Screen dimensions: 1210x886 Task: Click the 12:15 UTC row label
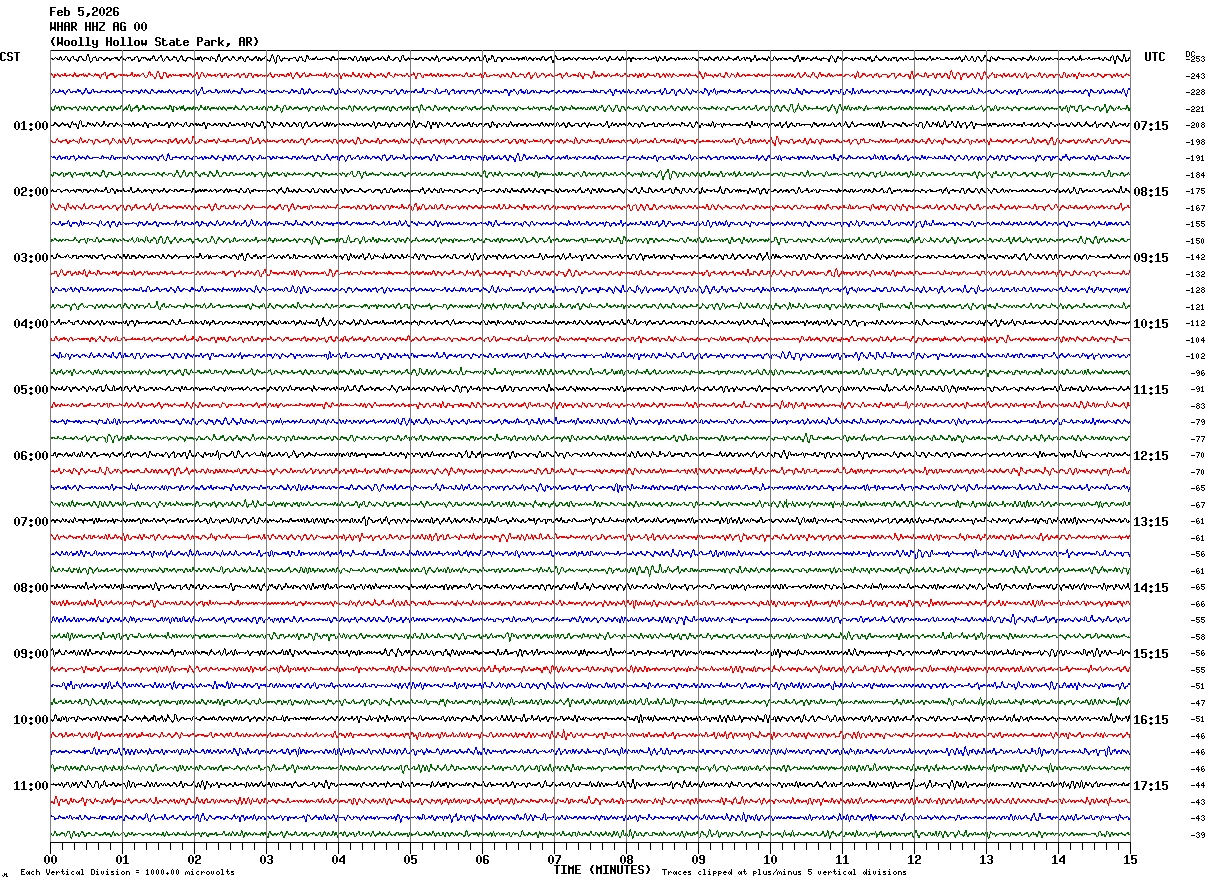[1150, 456]
